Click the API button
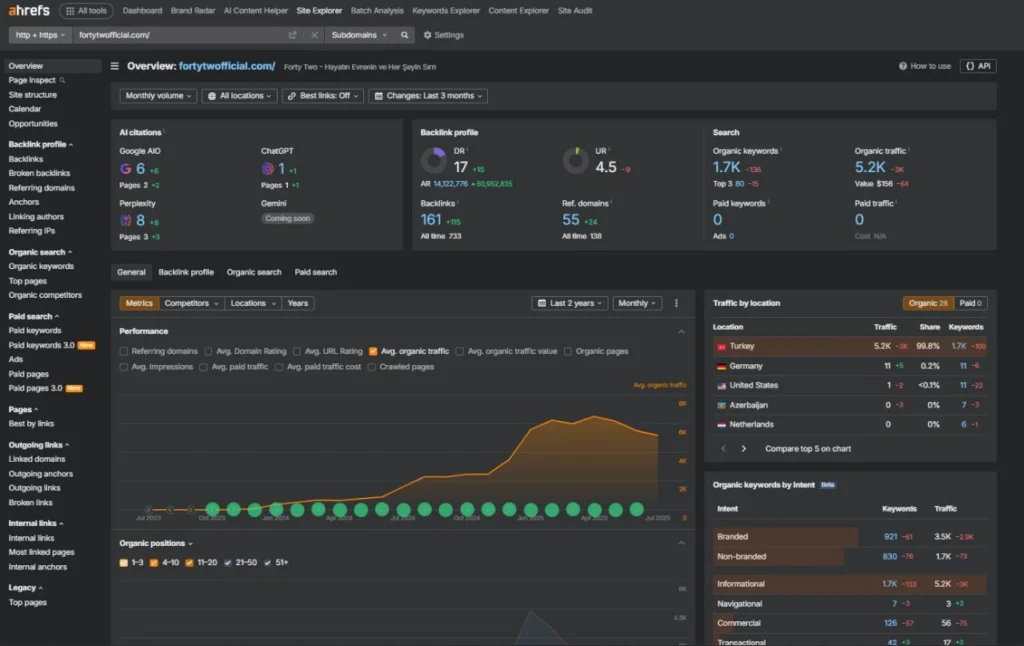Image resolution: width=1024 pixels, height=646 pixels. pos(978,66)
